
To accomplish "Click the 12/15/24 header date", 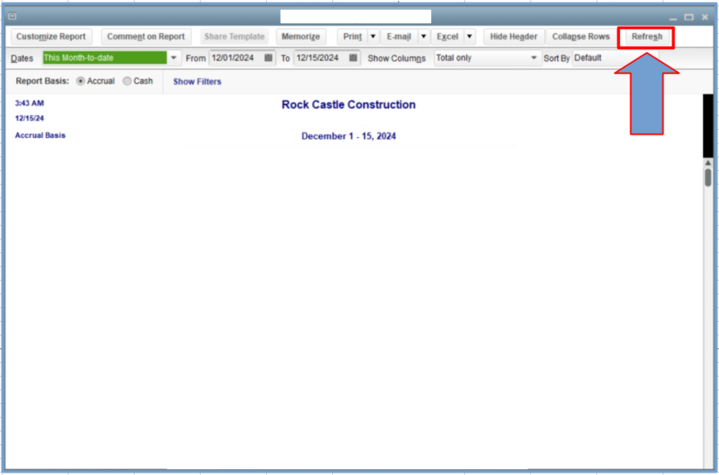I will pyautogui.click(x=29, y=118).
